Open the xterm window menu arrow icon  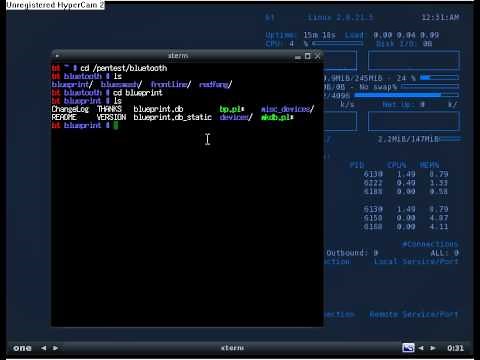tap(57, 56)
